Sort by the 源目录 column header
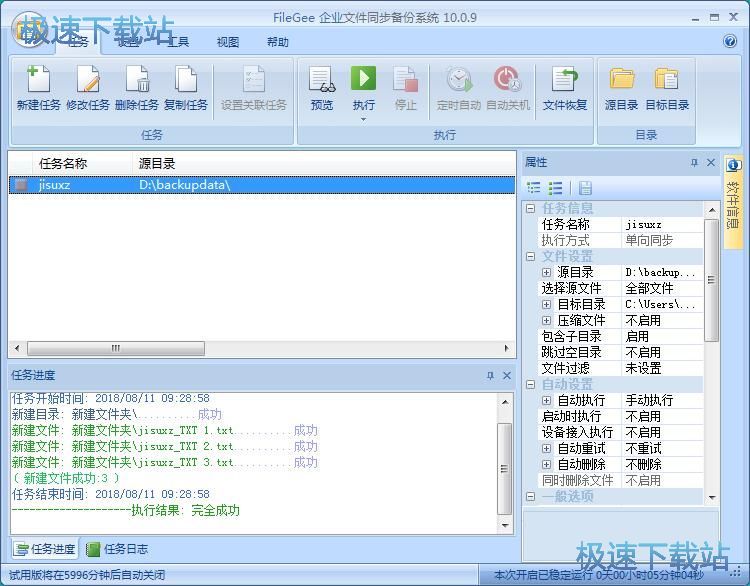 (x=324, y=164)
